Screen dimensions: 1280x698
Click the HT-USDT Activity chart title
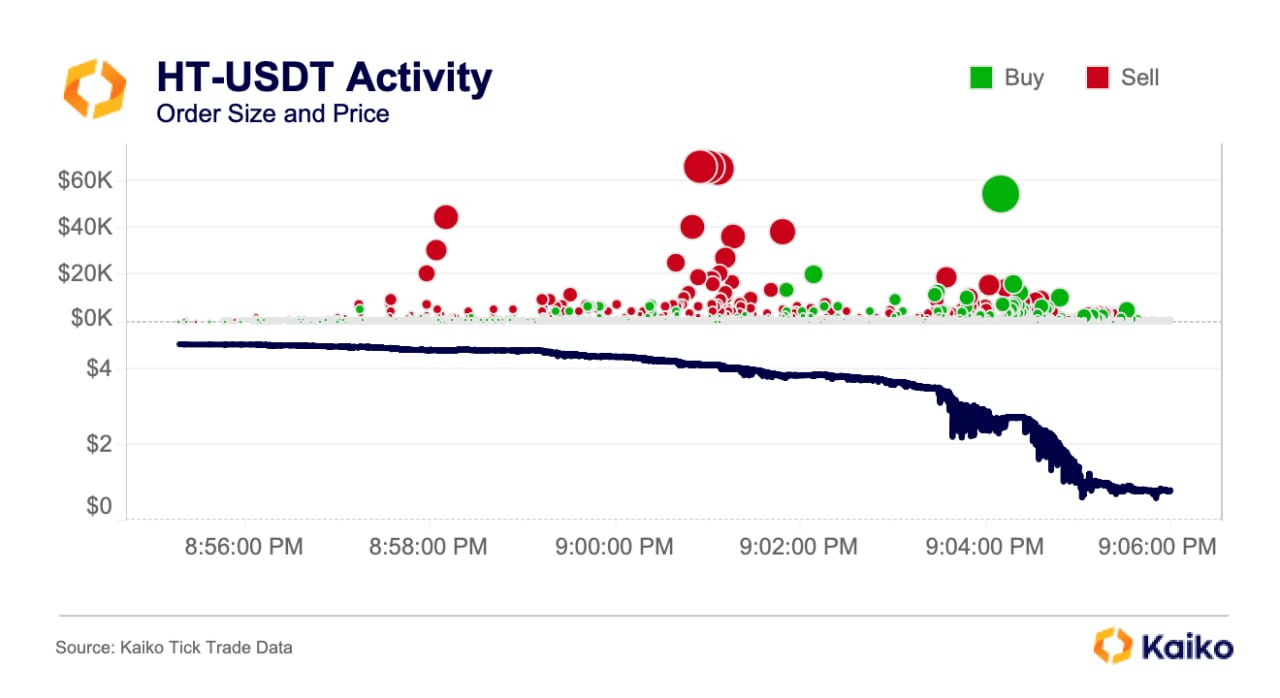point(324,79)
